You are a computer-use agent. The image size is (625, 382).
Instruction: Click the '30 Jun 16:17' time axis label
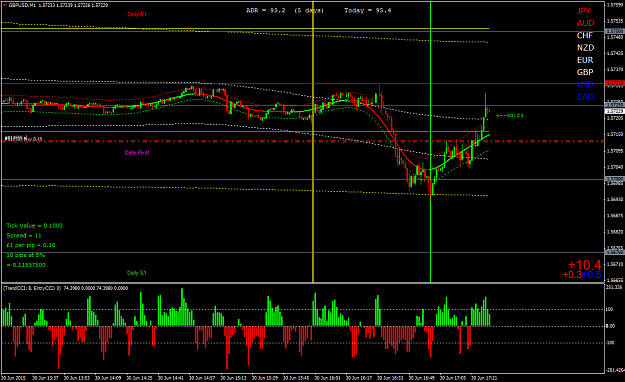[359, 378]
